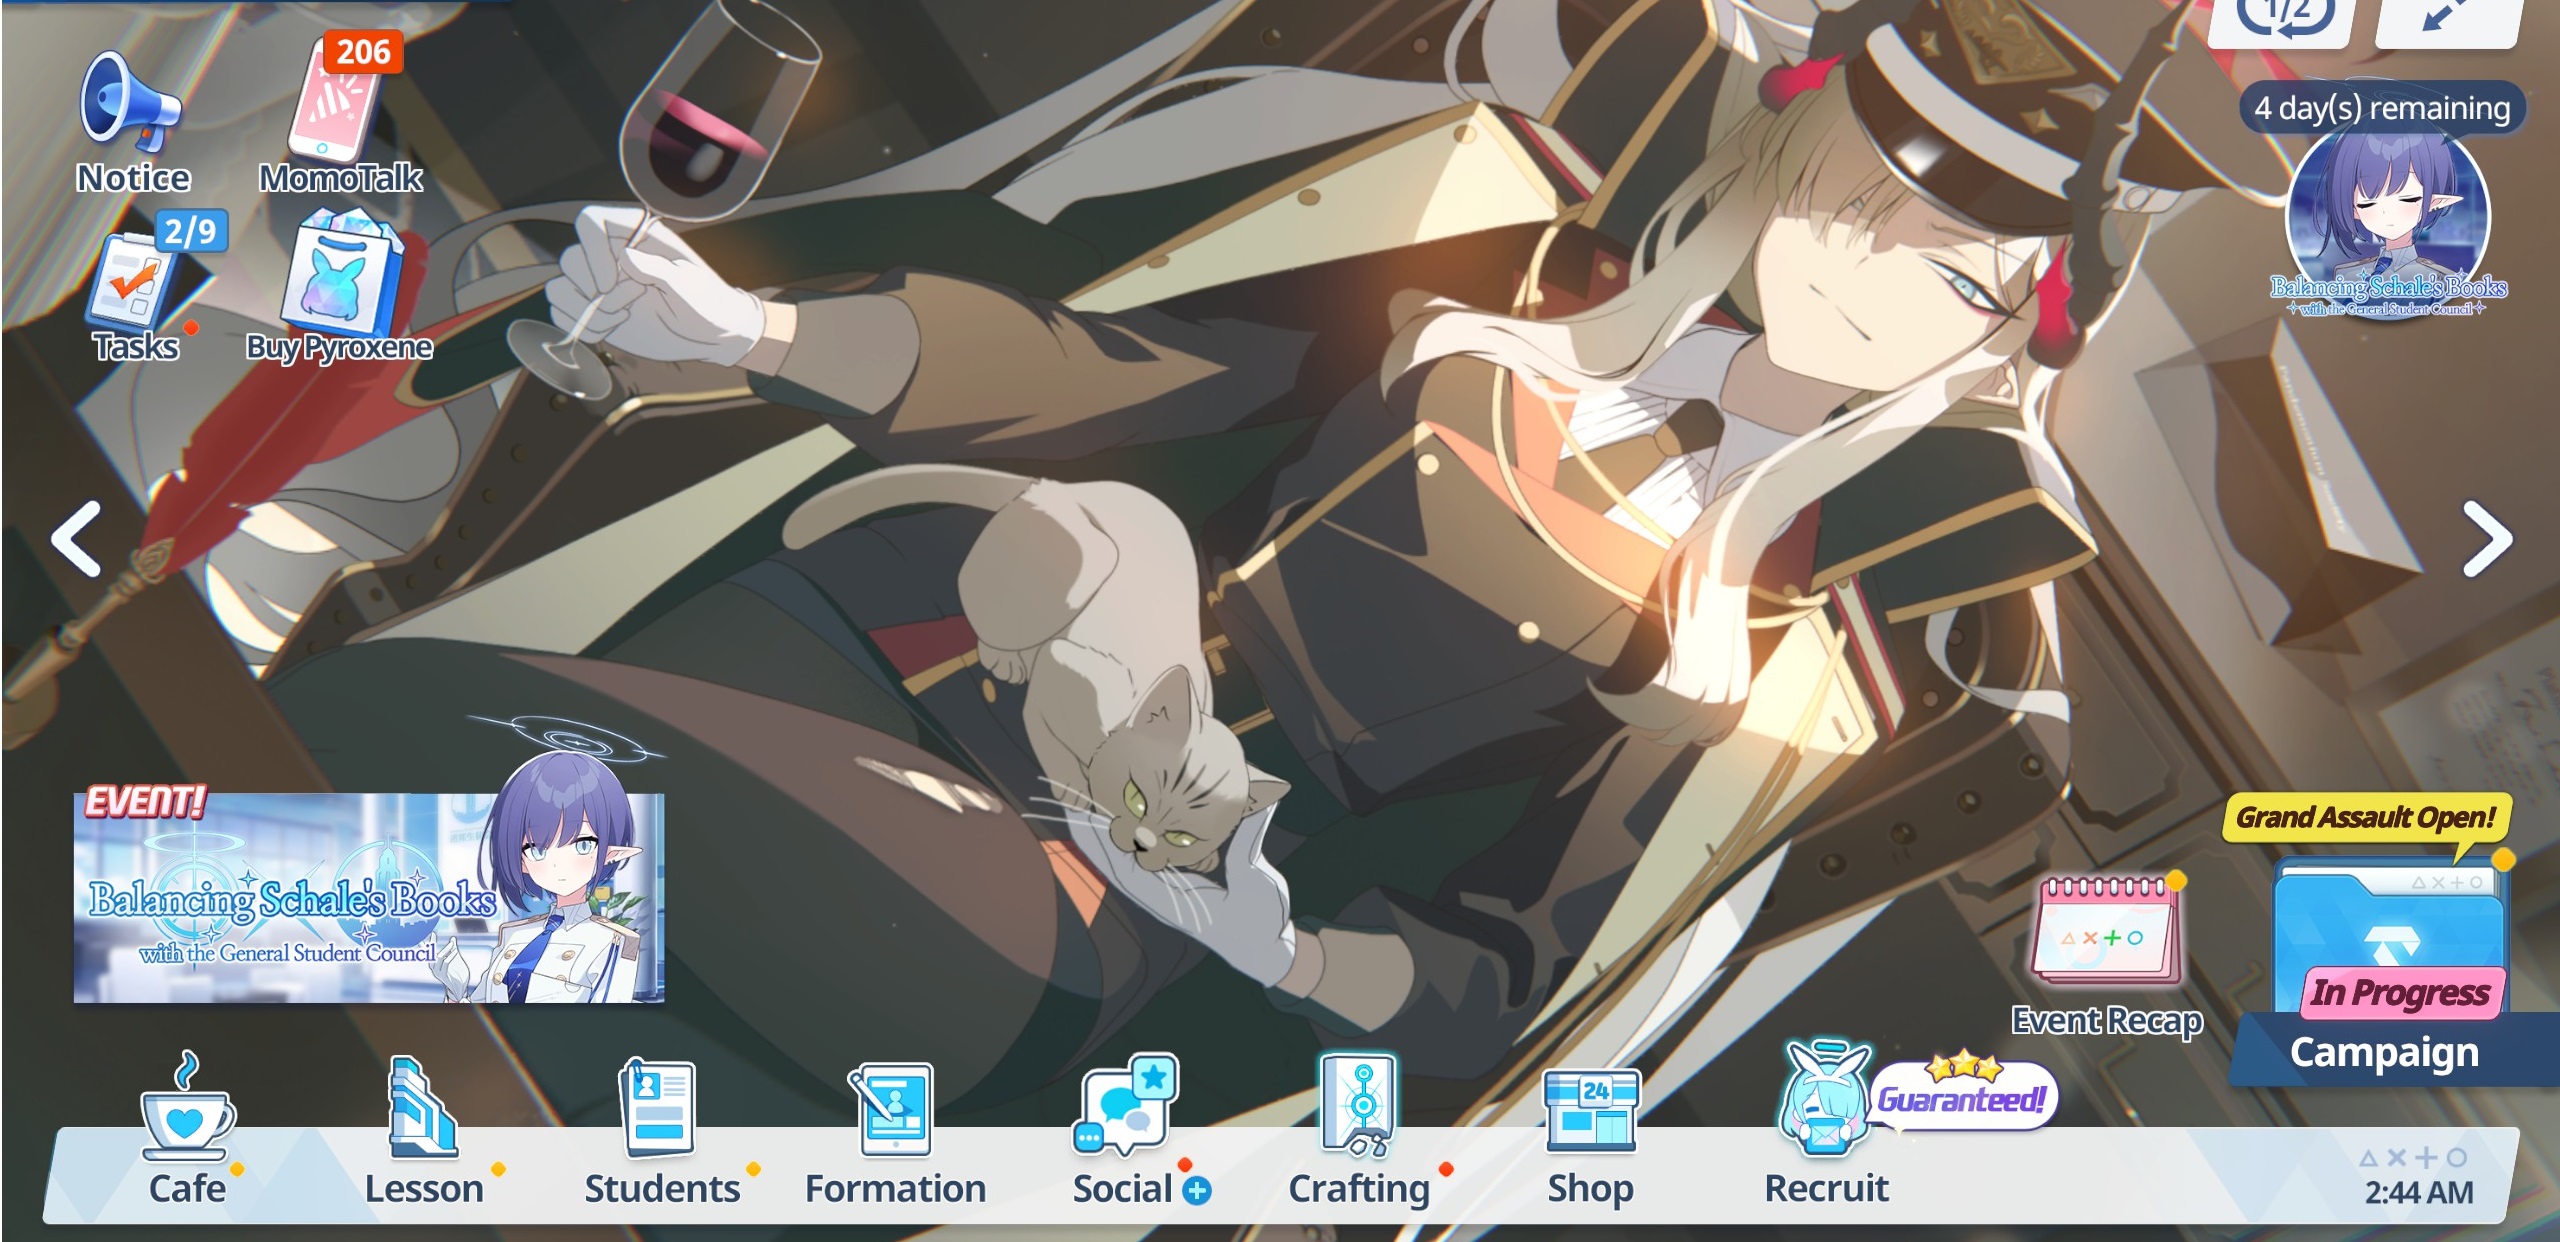Click the 4 day(s) remaining label
2560x1242 pixels.
tap(2382, 107)
